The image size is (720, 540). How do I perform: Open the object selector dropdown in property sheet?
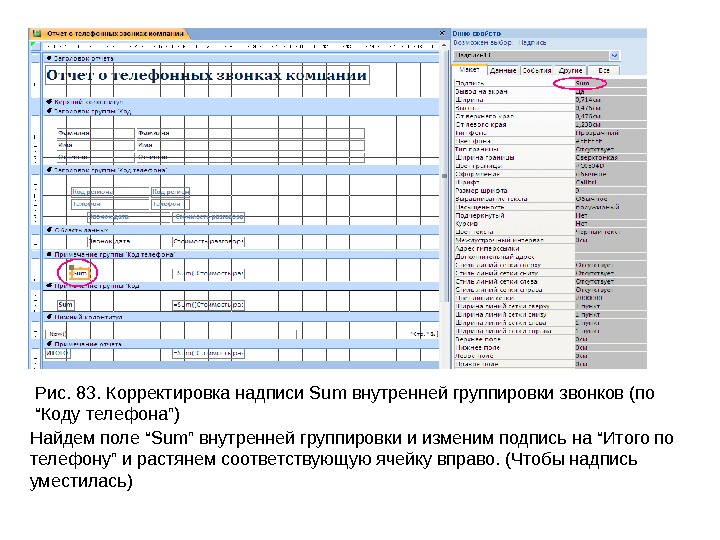614,56
